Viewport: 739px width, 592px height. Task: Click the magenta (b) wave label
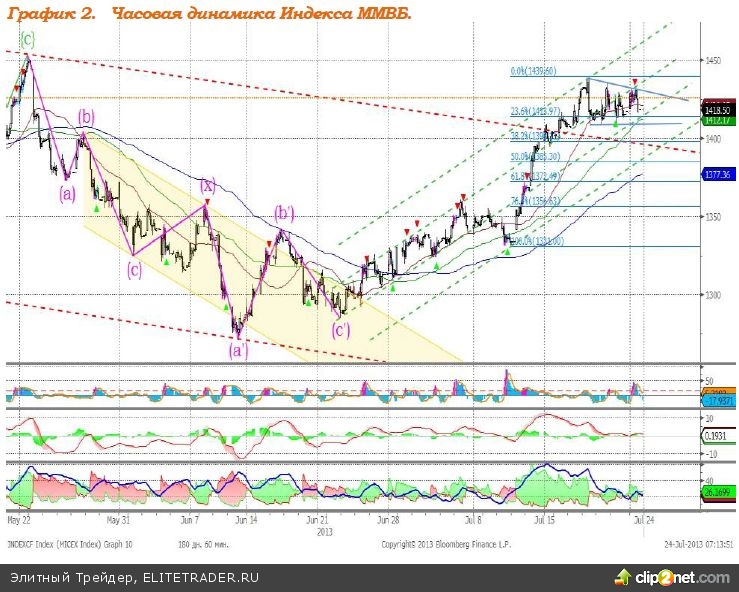click(87, 116)
